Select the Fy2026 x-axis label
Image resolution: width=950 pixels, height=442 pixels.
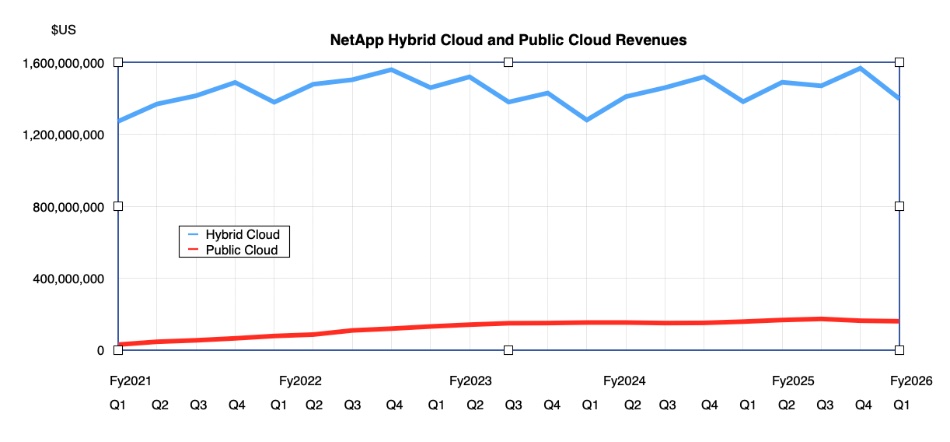pos(910,381)
